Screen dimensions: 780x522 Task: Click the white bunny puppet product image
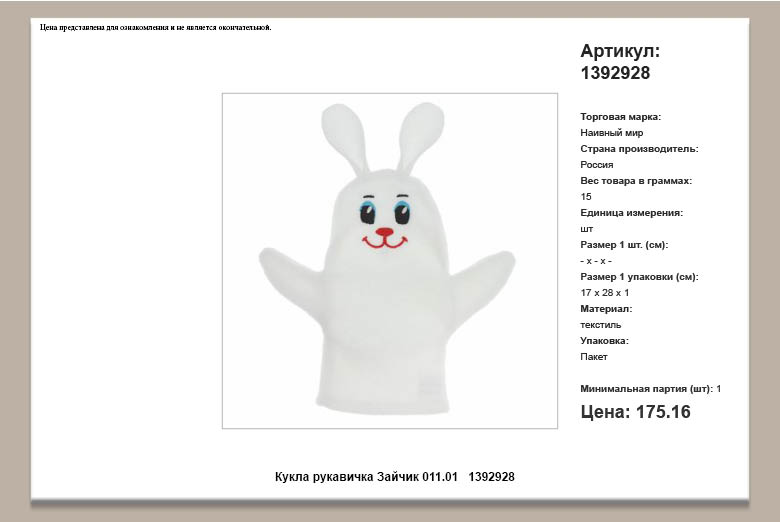390,261
